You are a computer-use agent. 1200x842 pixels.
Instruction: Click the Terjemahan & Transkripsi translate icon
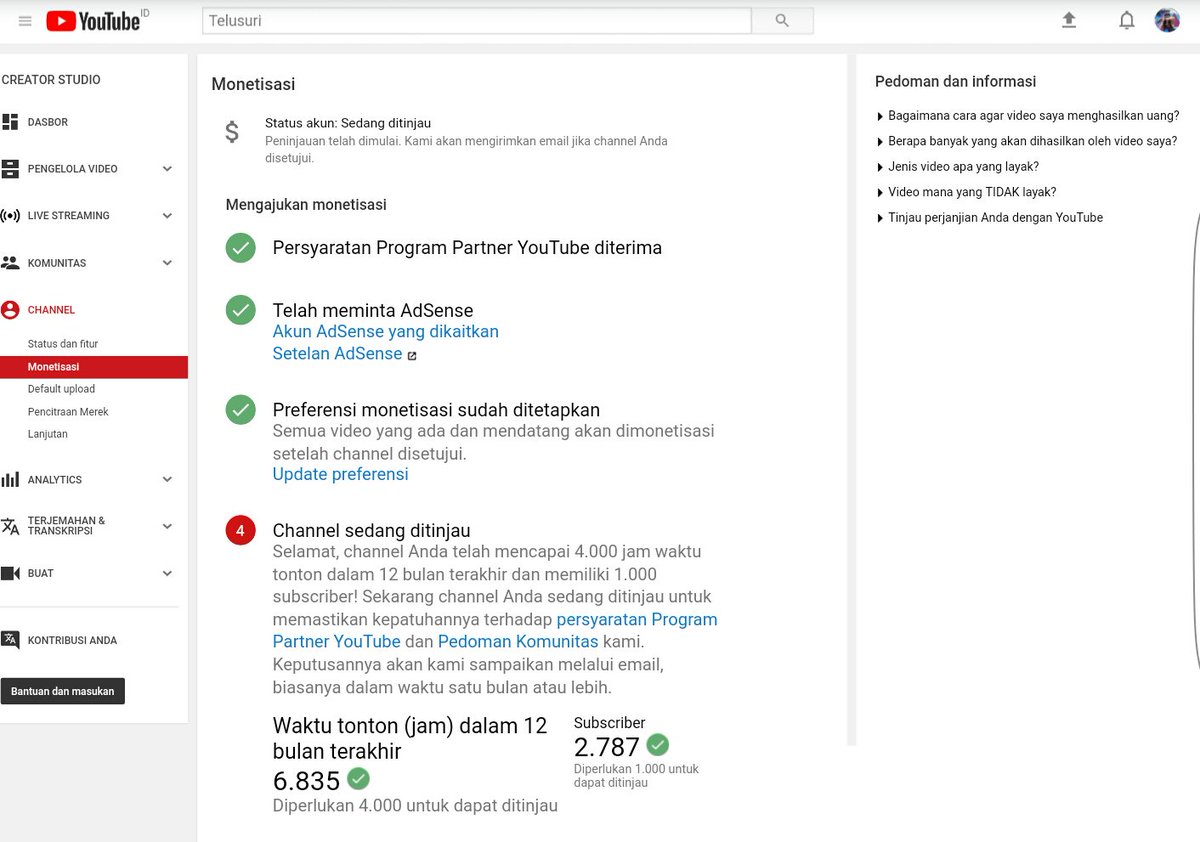pyautogui.click(x=10, y=526)
